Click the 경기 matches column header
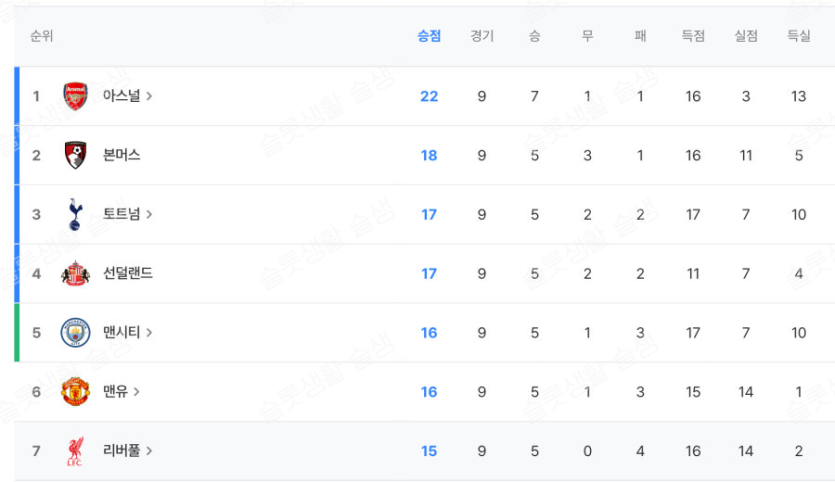 pos(482,36)
